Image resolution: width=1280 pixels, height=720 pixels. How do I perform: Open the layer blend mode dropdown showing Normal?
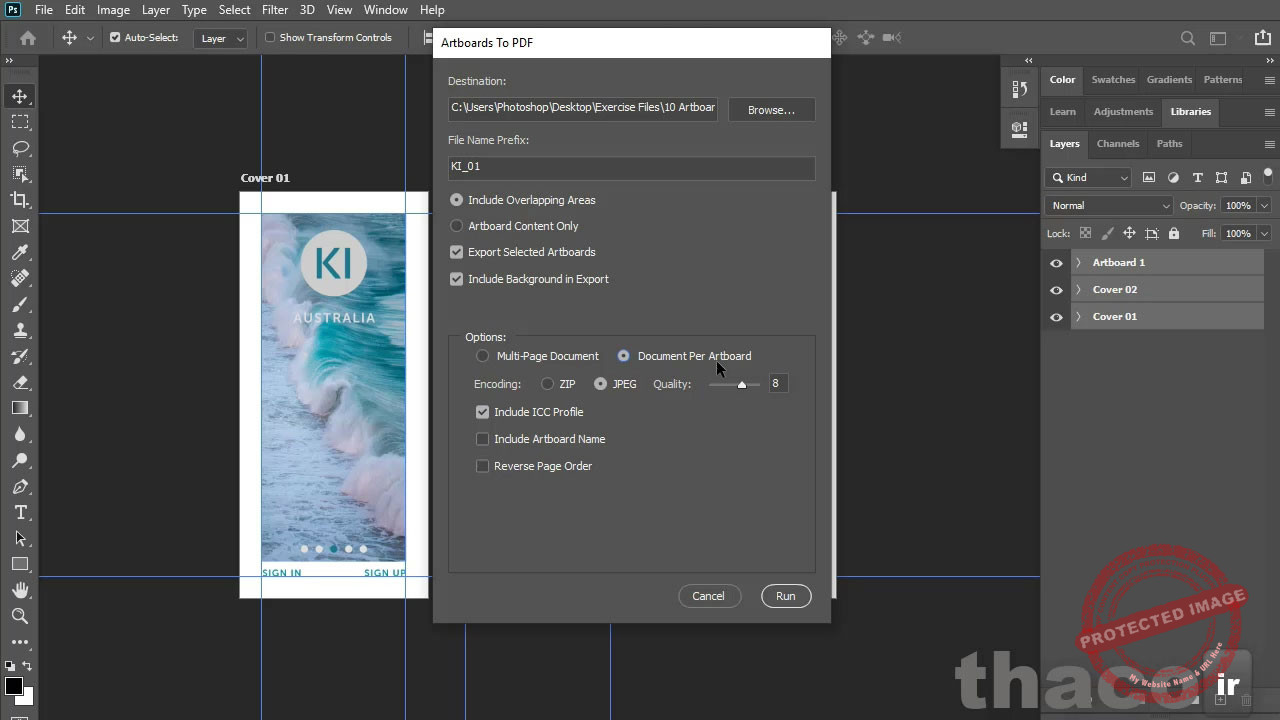point(1108,205)
